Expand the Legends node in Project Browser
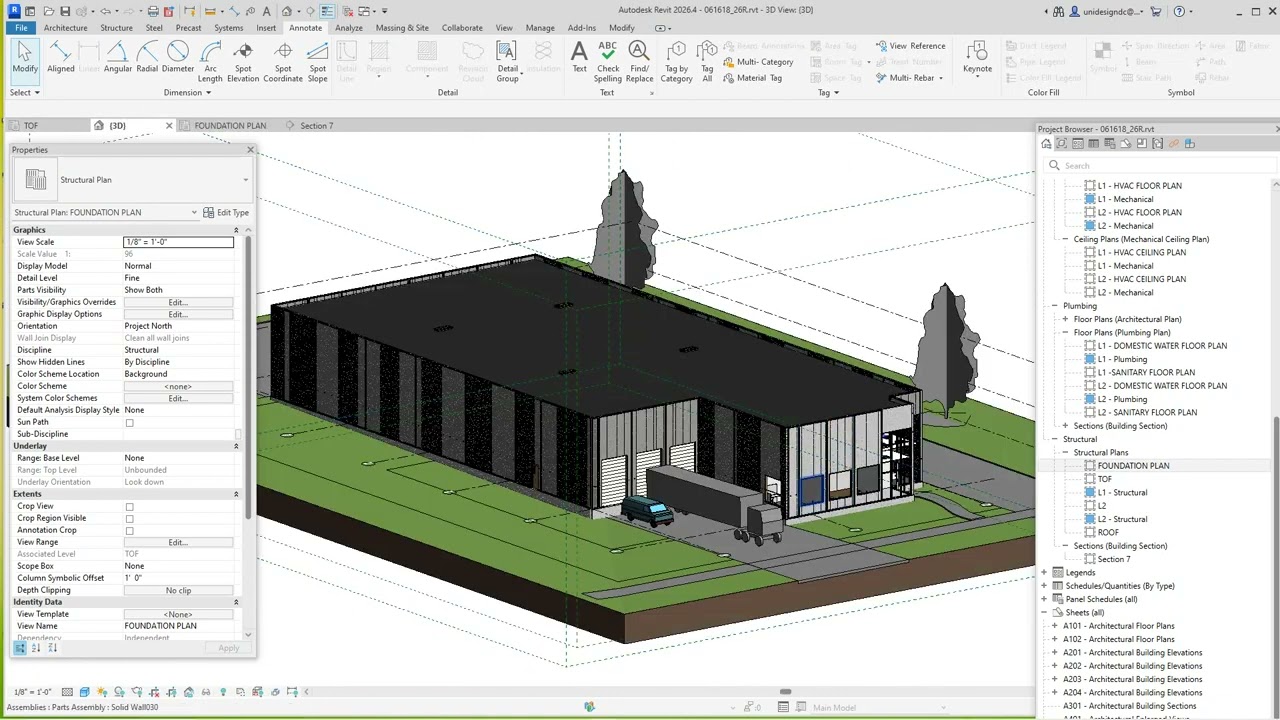The image size is (1280, 720). coord(1044,573)
